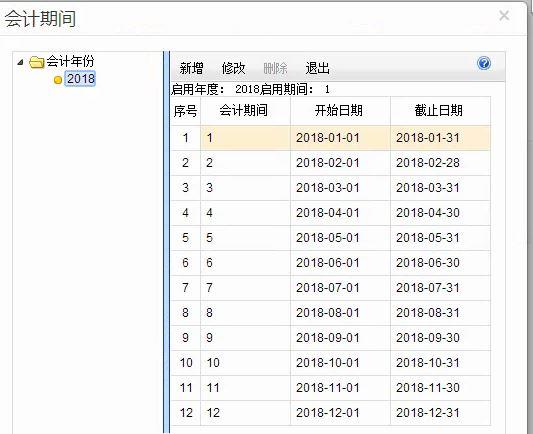Select start date 2018-10-01 cell
Viewport: 533px width, 434px height.
340,363
